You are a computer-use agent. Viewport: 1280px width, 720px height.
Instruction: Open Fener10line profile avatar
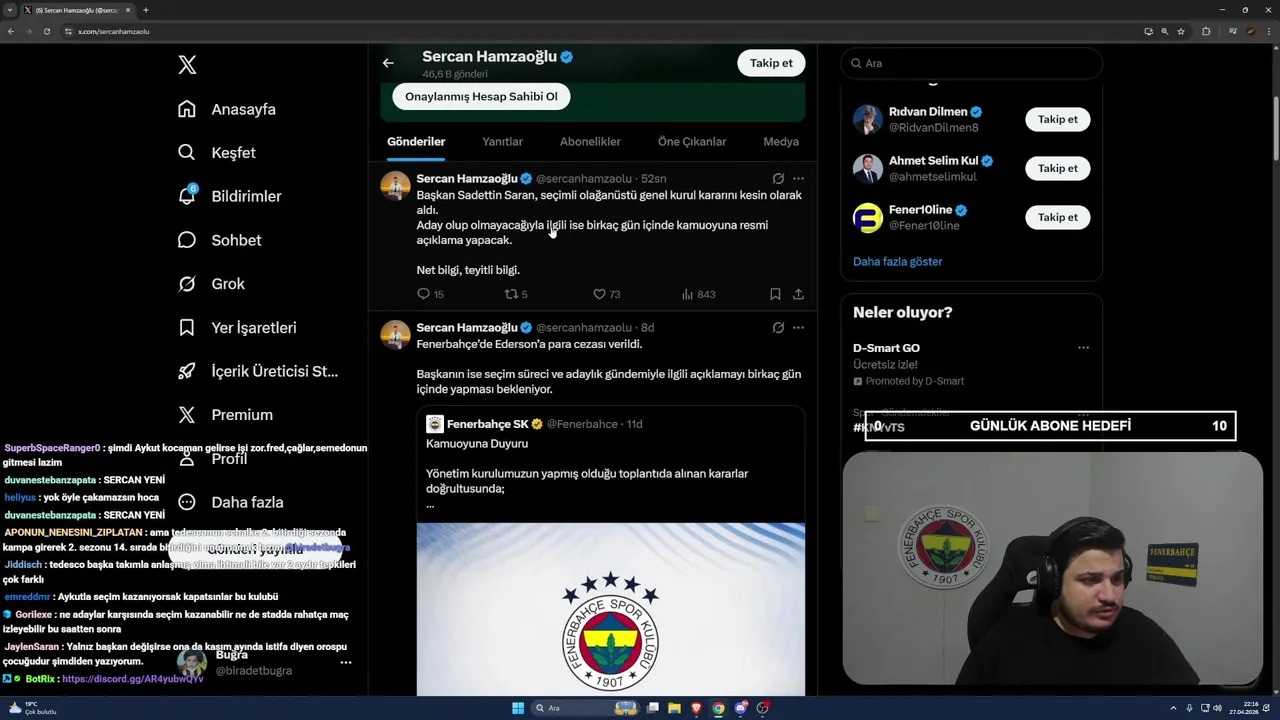pos(868,218)
